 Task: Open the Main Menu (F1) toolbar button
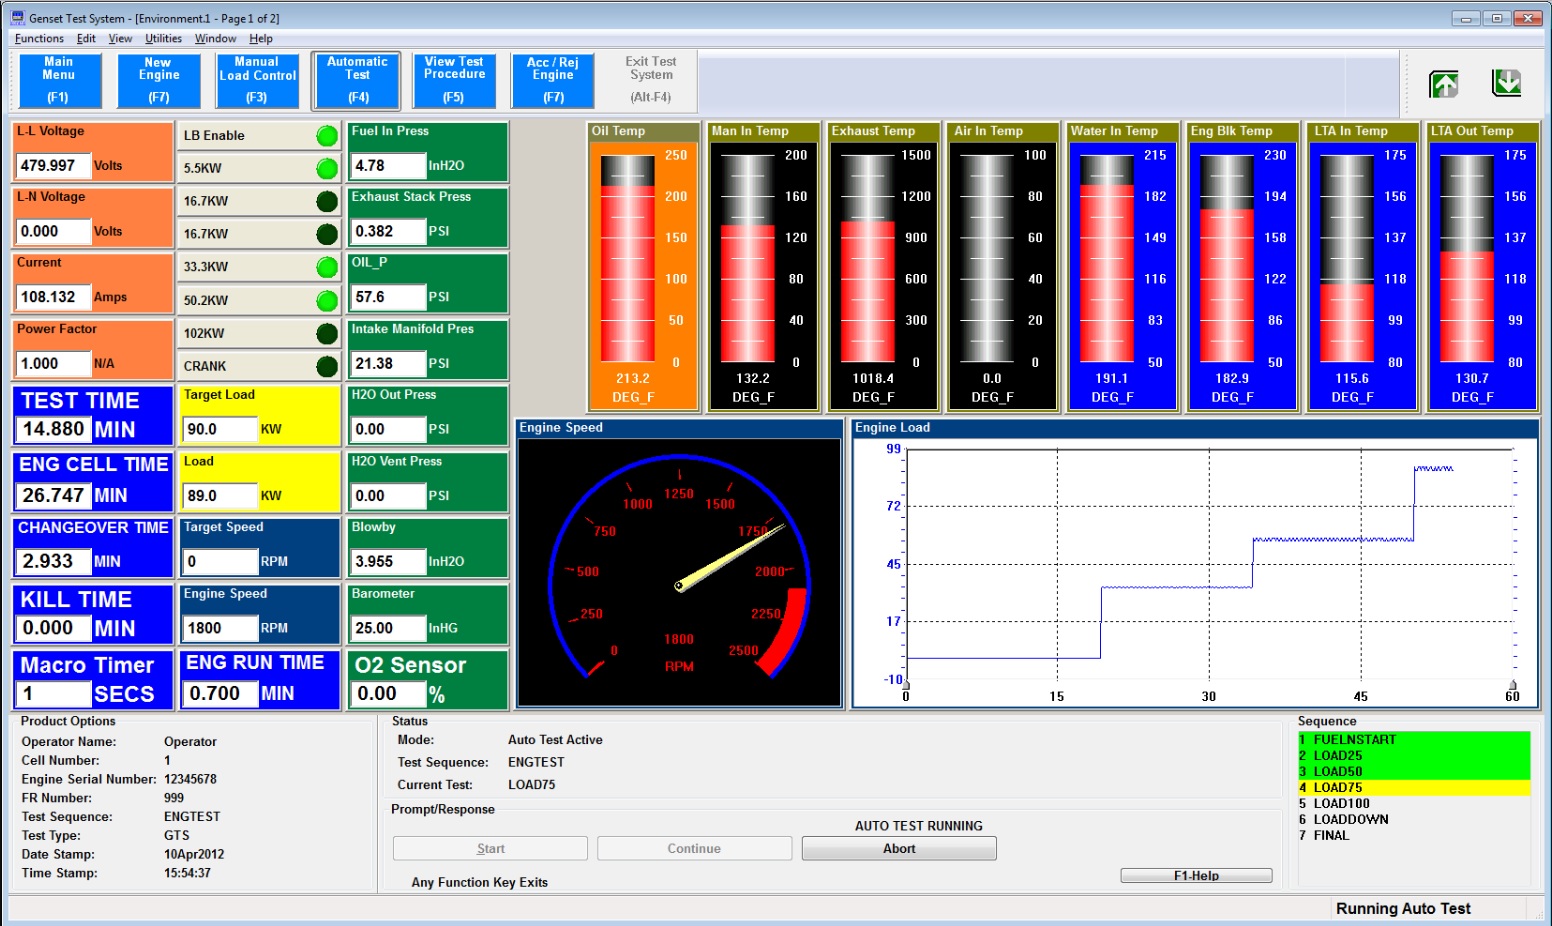pos(58,80)
